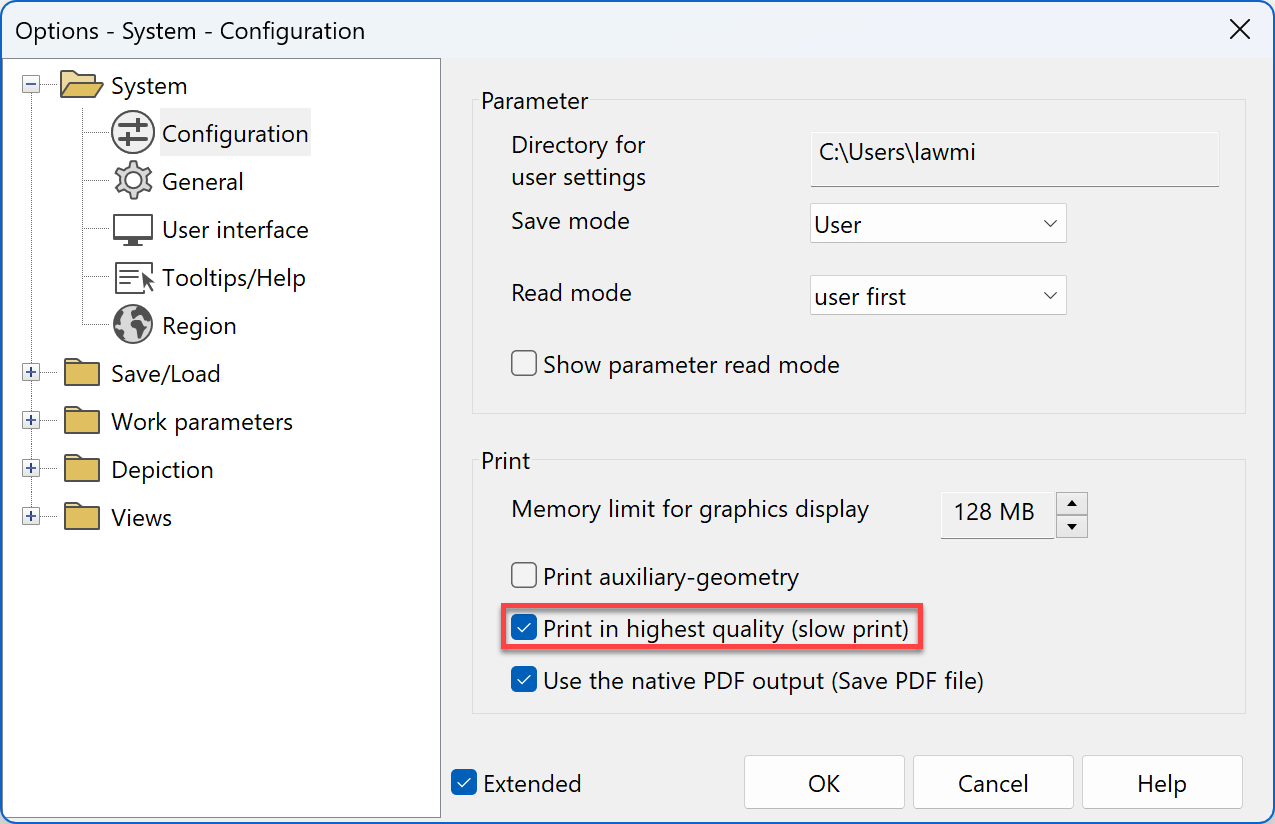Click the Views folder icon

pos(80,516)
